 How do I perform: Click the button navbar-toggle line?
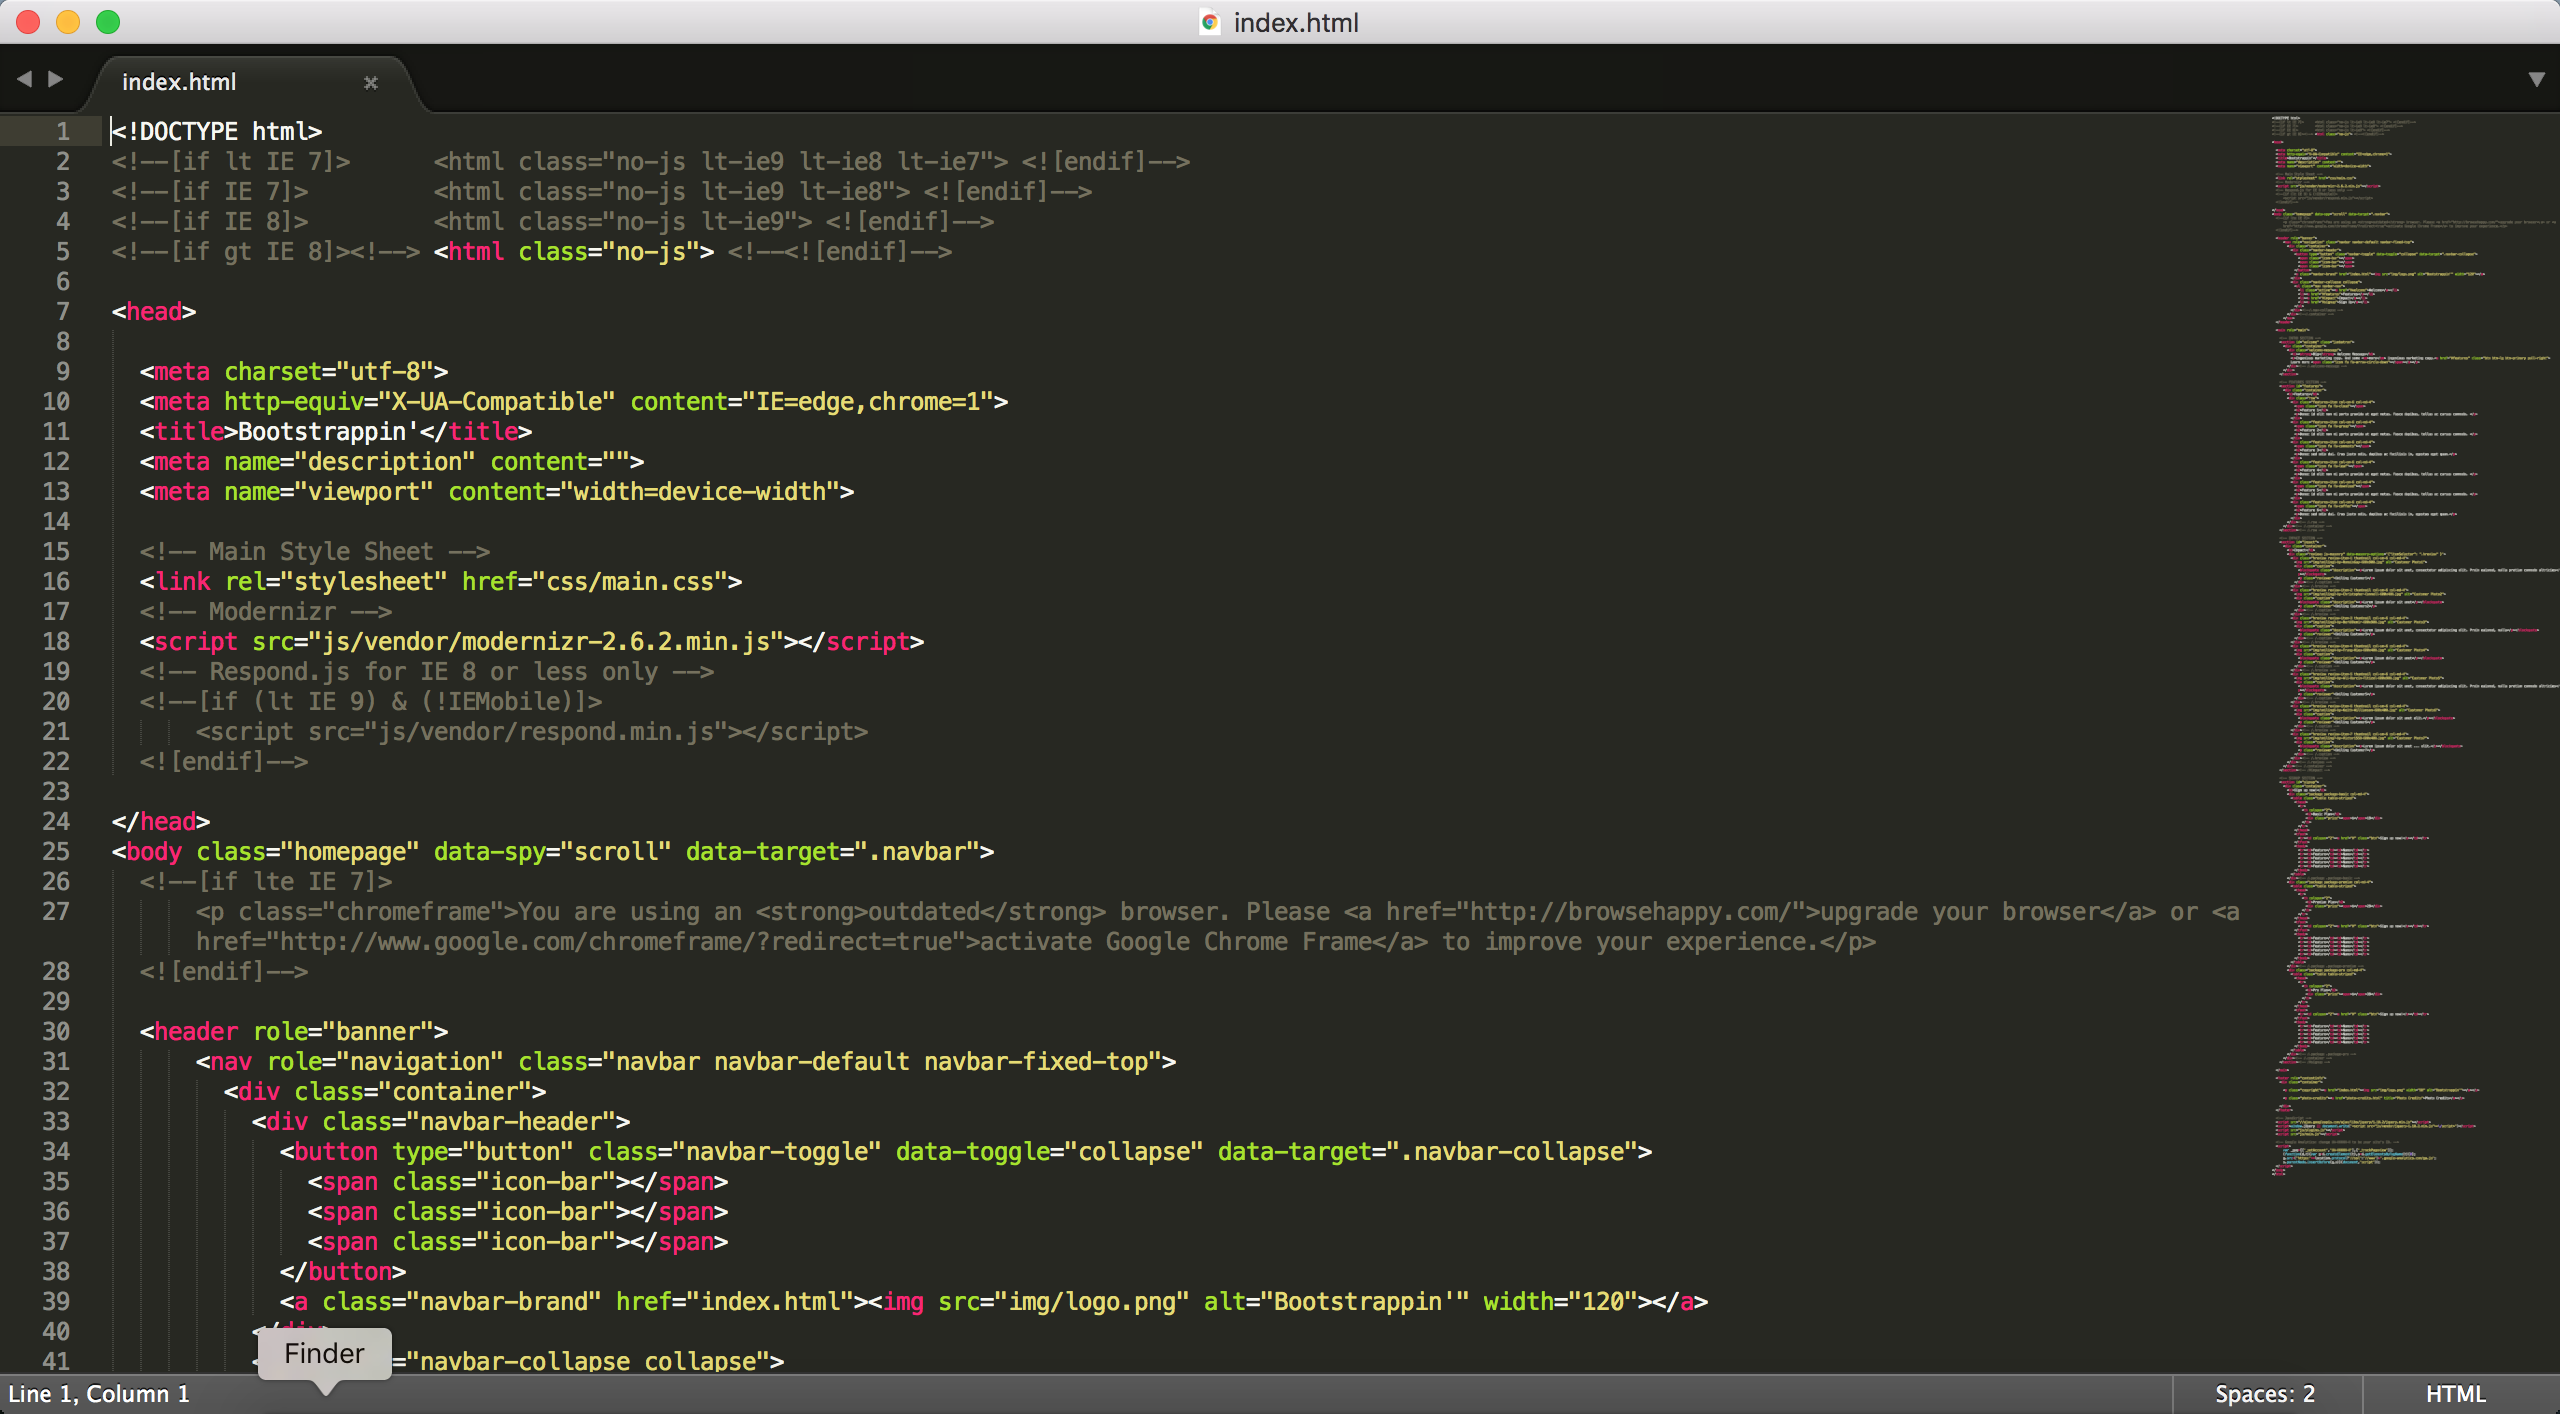click(x=966, y=1151)
